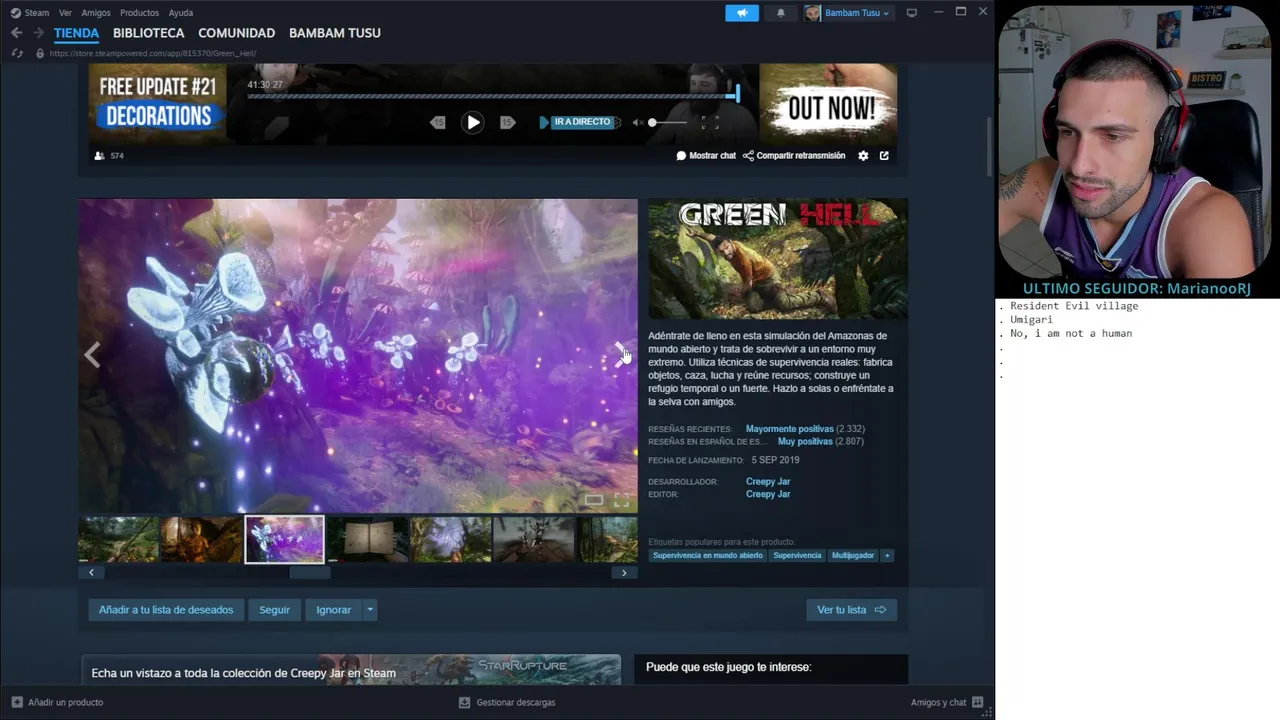
Task: Click the thumbnail strip scrollbar handle
Action: 310,573
